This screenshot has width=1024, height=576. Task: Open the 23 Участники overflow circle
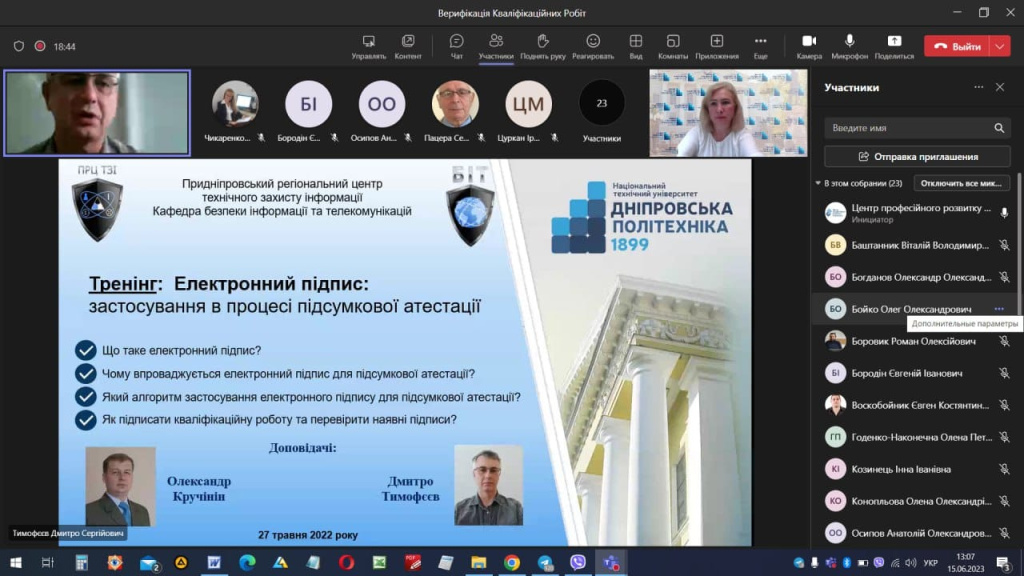click(601, 103)
